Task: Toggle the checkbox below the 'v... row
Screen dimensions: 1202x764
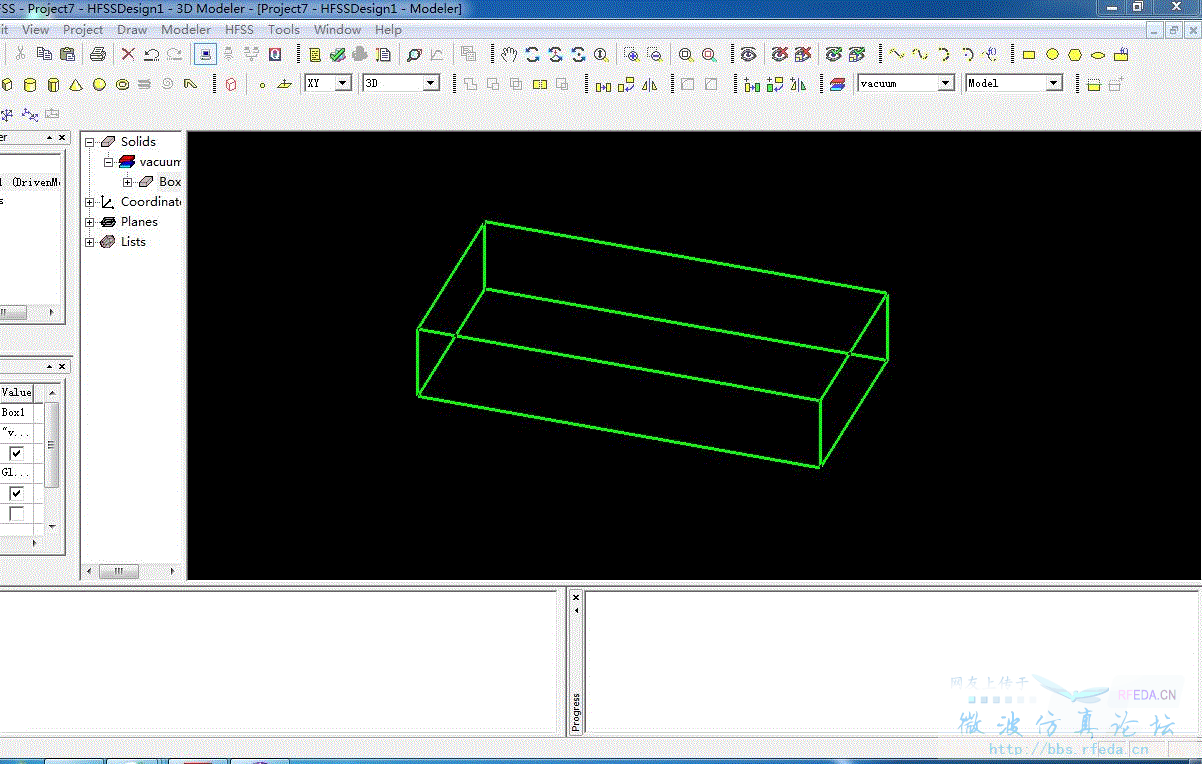Action: 16,453
